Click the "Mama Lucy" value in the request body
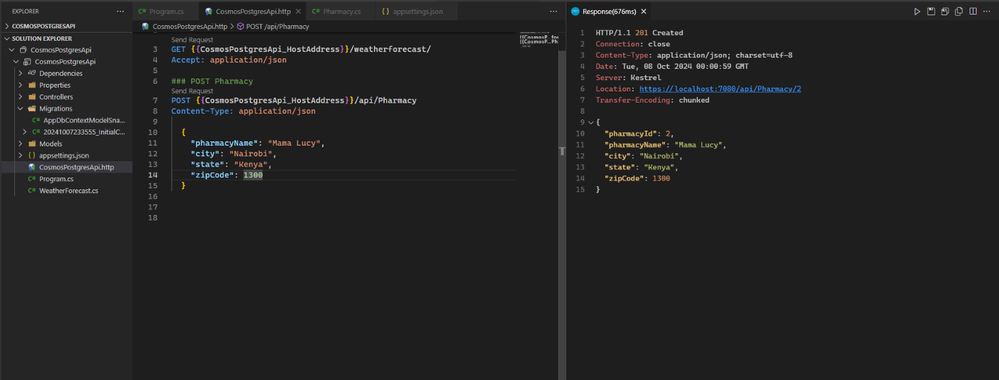The width and height of the screenshot is (999, 380). click(294, 143)
